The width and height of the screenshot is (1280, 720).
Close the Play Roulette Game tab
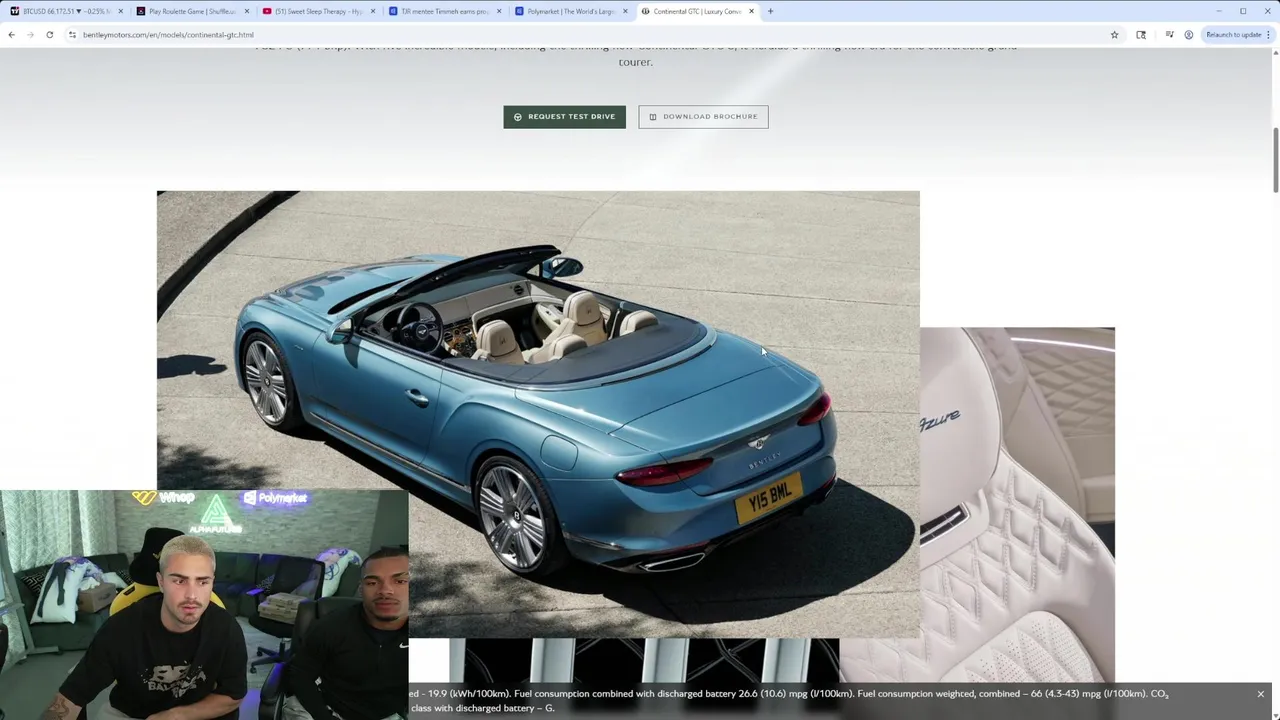[246, 11]
